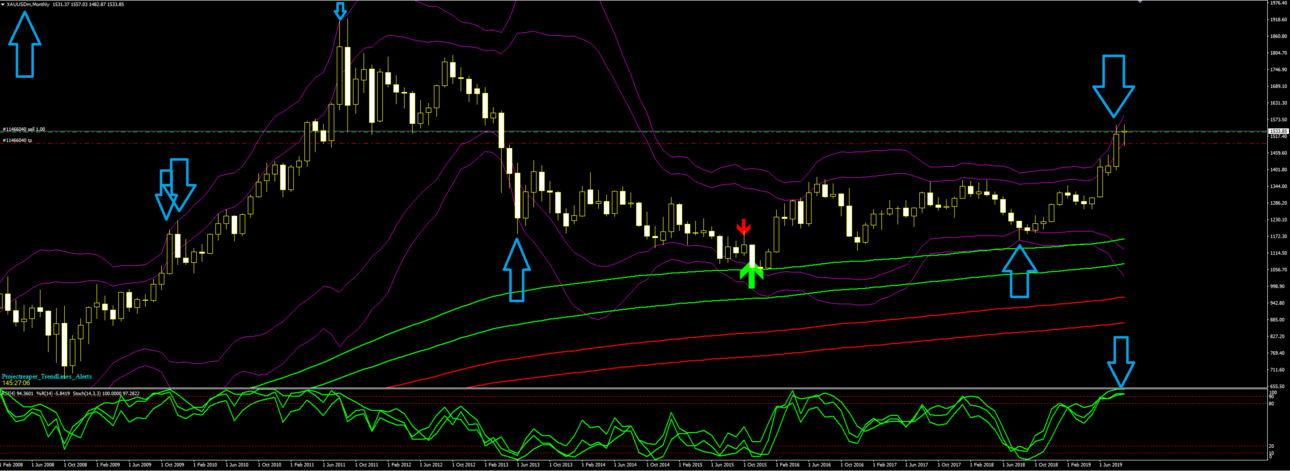Click the 1344.00 price scale label

pos(1279,186)
